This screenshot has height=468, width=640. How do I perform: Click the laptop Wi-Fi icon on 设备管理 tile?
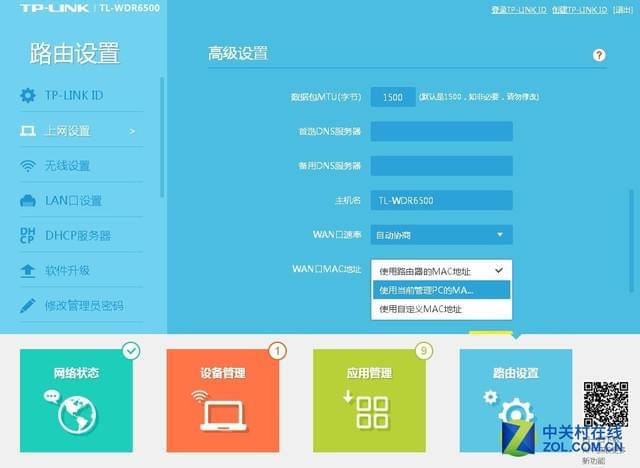220,411
